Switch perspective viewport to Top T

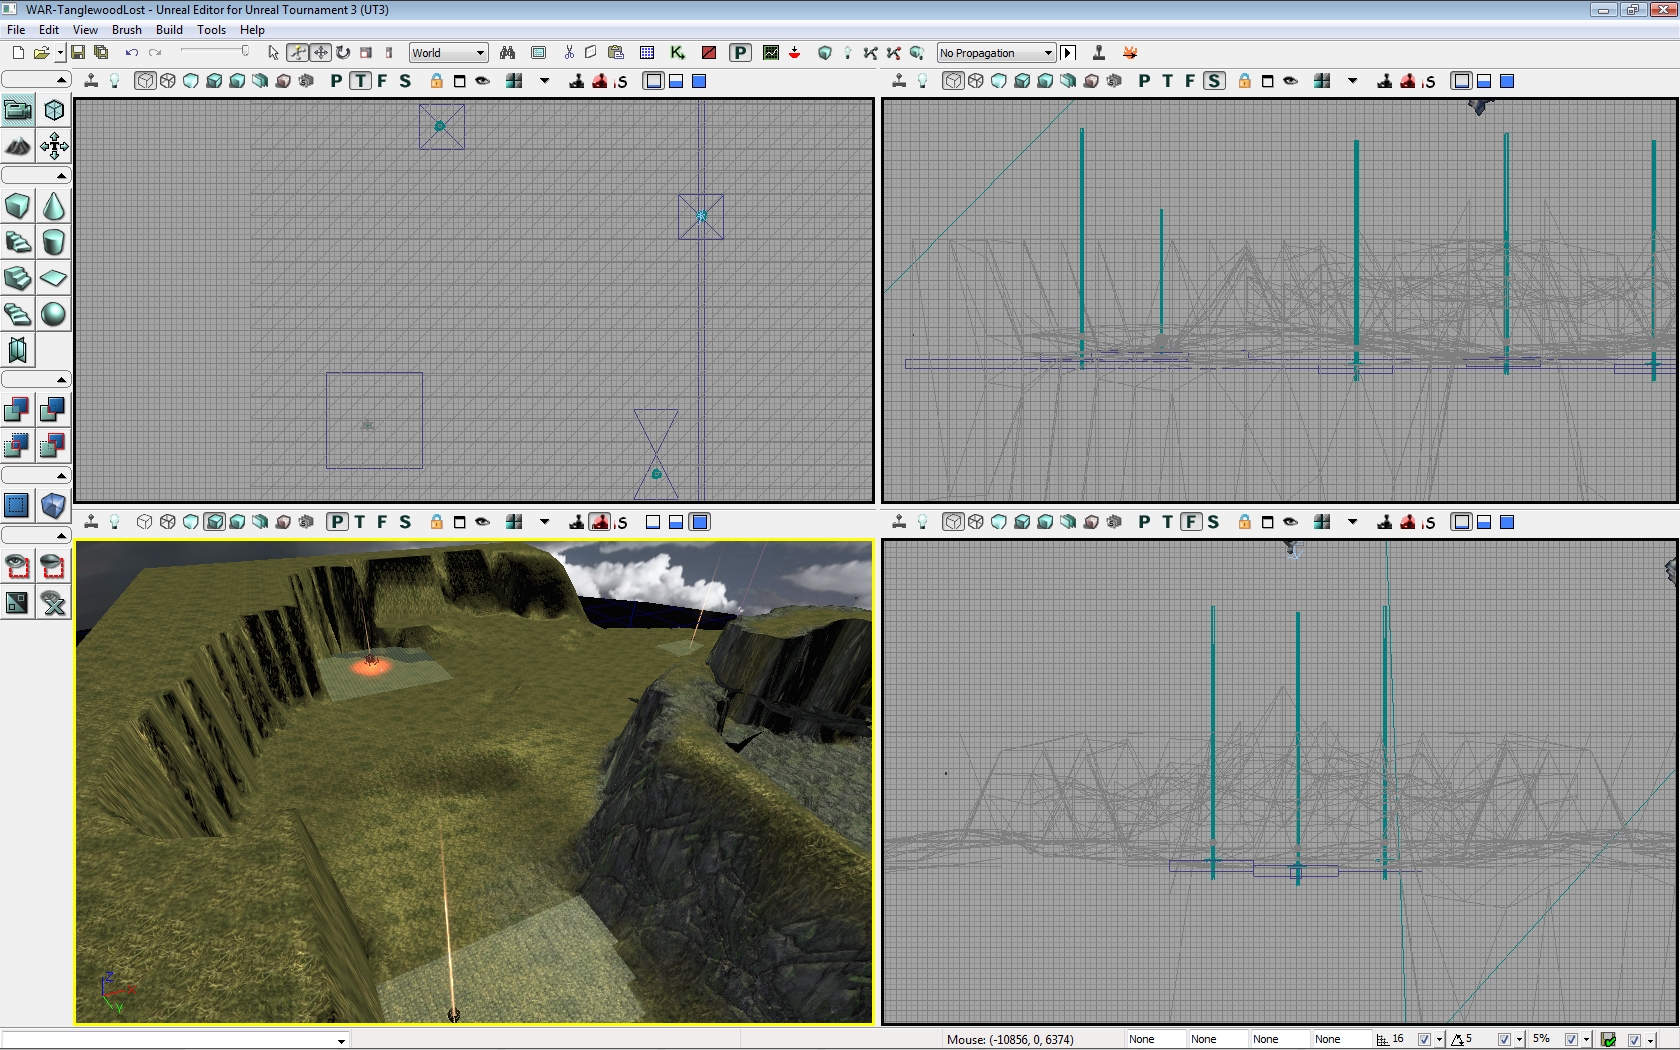(359, 522)
